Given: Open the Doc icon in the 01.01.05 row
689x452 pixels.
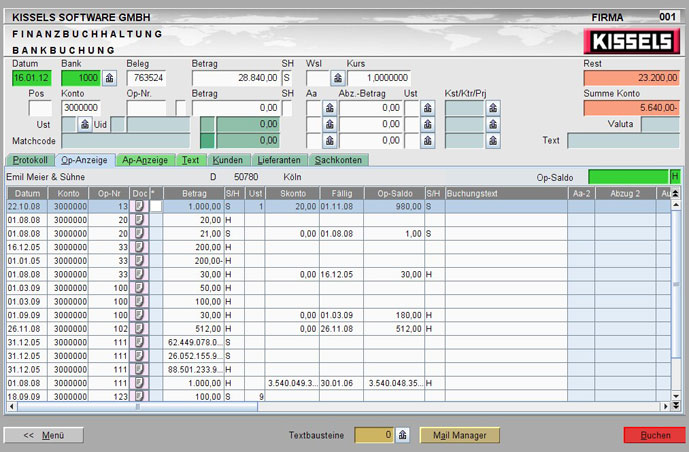Looking at the screenshot, I should (x=139, y=260).
